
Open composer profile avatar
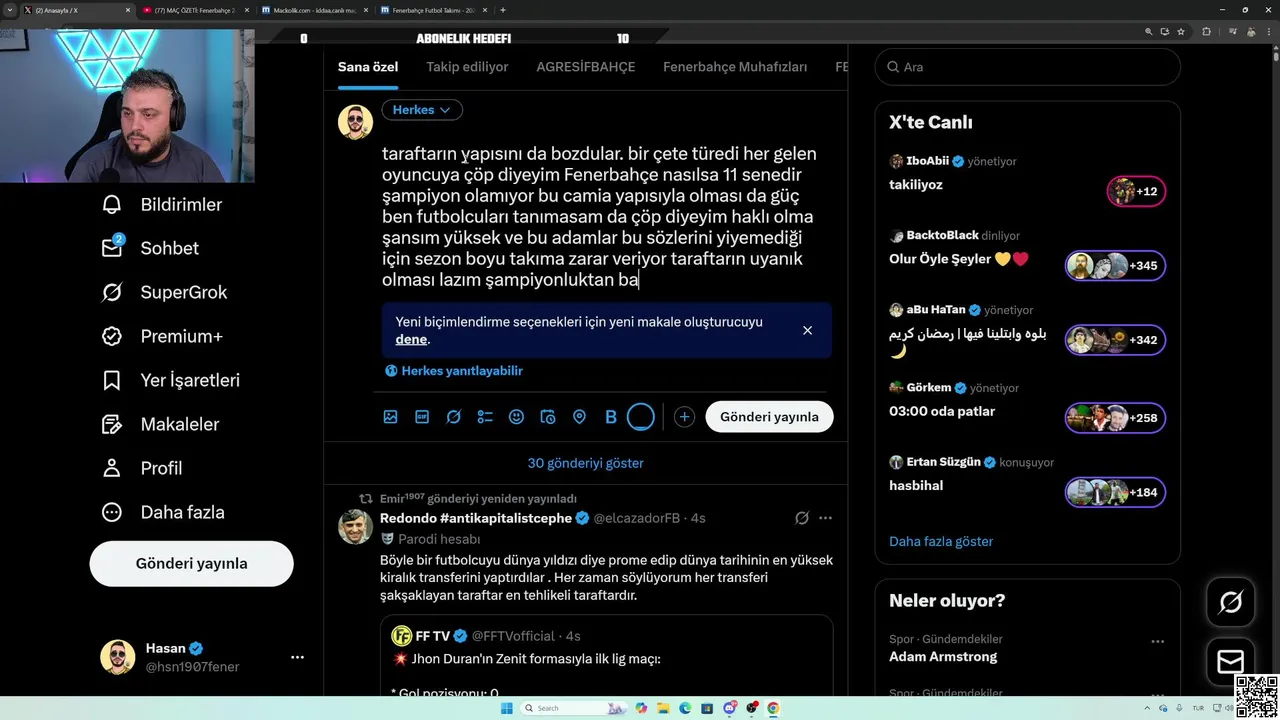[x=355, y=122]
